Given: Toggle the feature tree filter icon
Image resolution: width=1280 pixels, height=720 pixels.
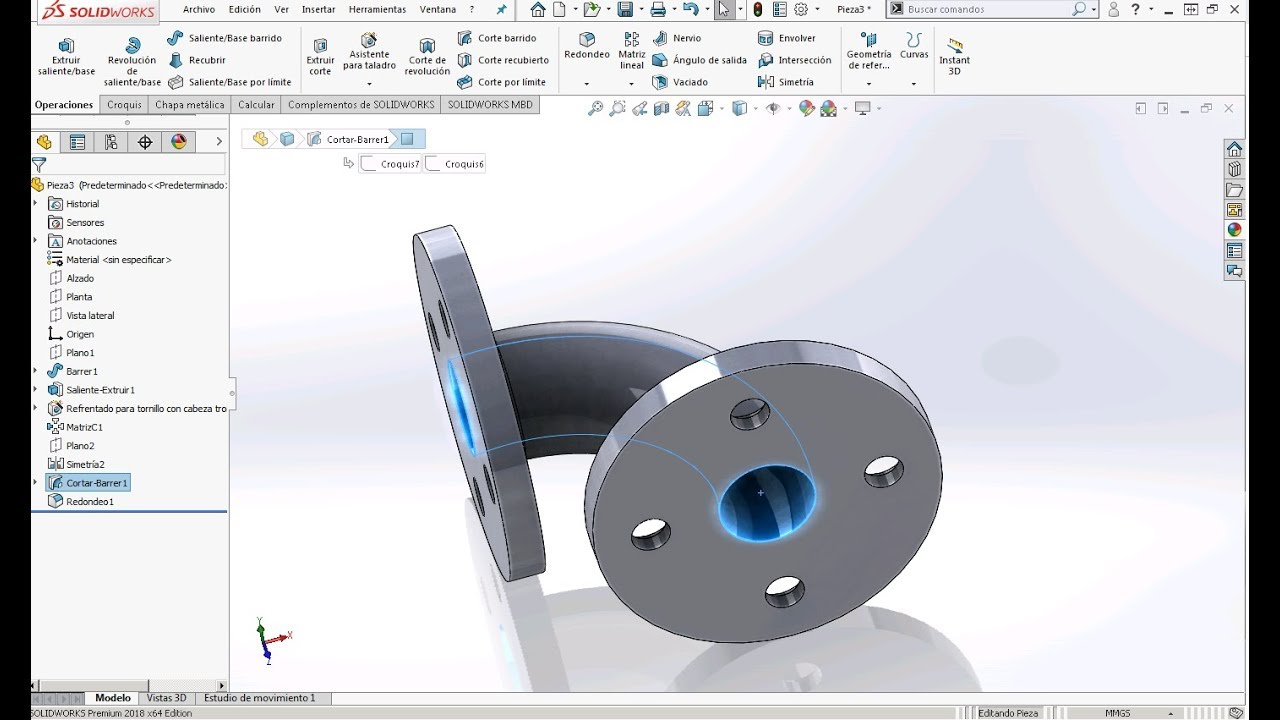Looking at the screenshot, I should point(39,164).
